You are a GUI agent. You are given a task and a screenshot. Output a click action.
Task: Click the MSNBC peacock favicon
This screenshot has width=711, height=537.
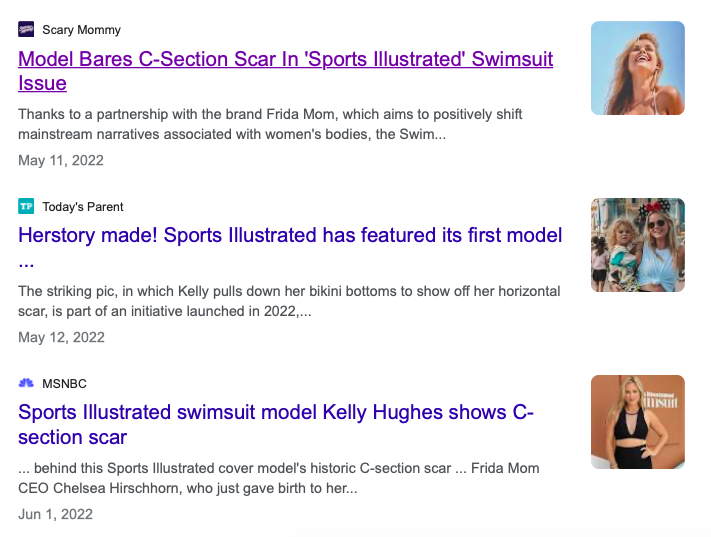(x=26, y=384)
